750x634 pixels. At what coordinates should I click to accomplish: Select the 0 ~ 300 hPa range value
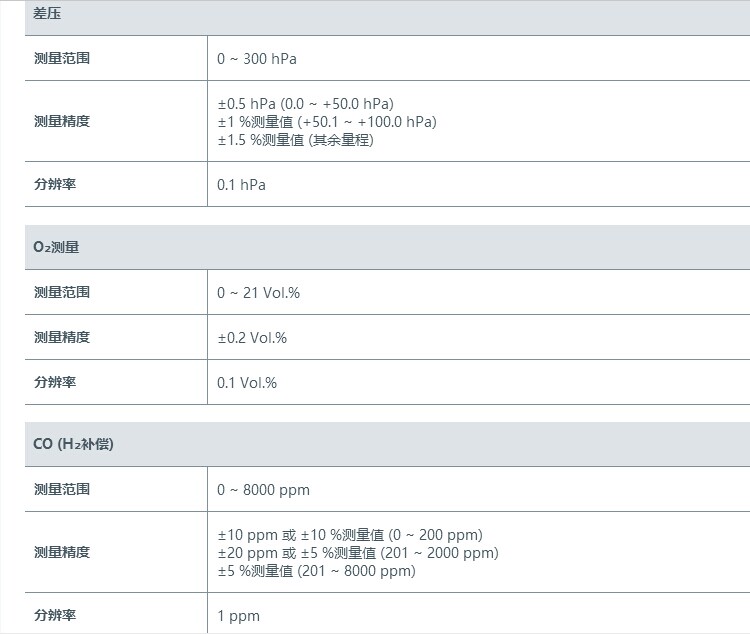coord(257,59)
